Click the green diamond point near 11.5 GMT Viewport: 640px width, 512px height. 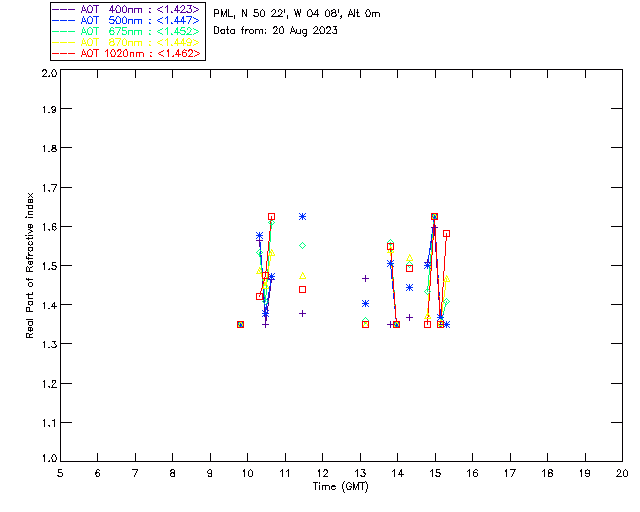click(302, 245)
